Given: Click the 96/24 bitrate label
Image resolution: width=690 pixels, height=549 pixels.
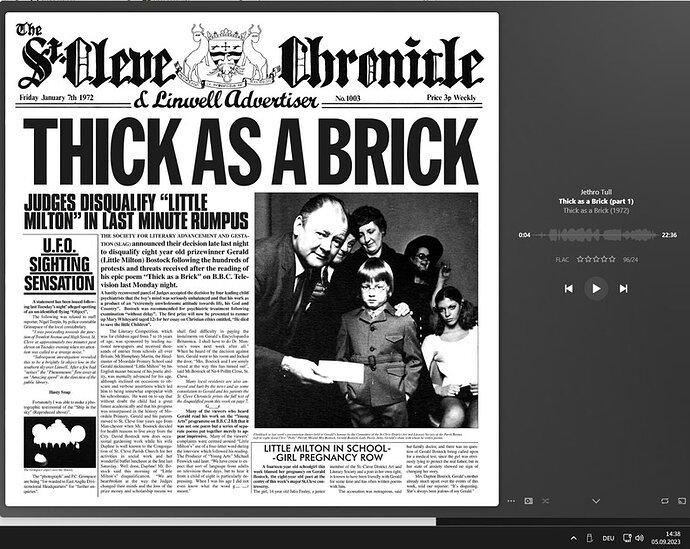Looking at the screenshot, I should [x=630, y=260].
